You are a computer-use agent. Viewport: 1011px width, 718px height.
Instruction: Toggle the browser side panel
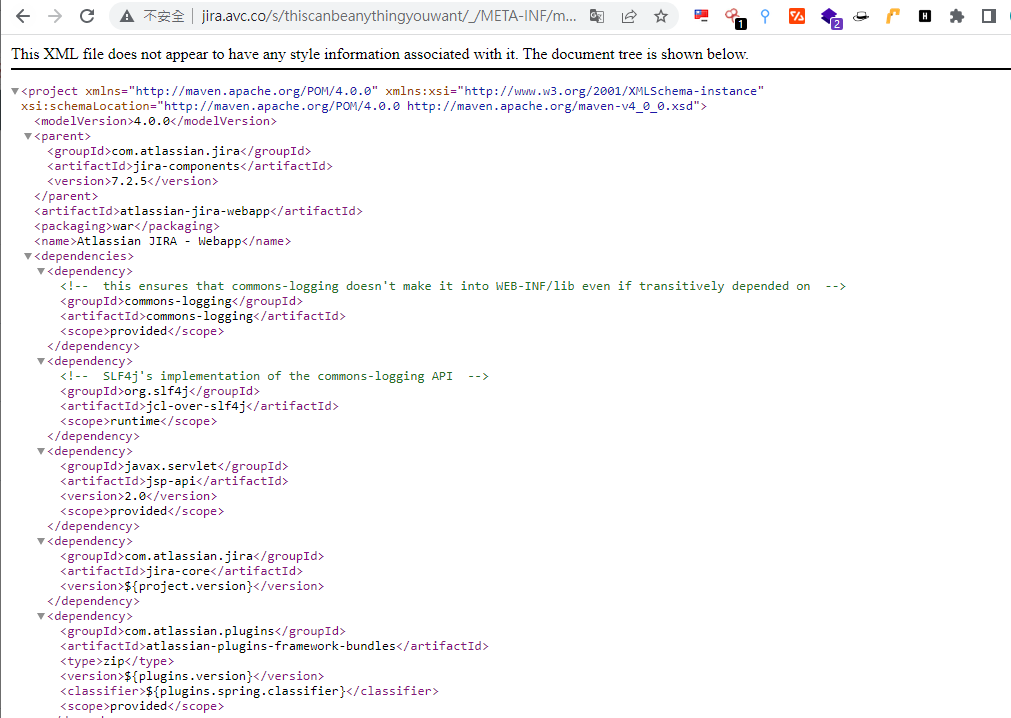tap(988, 16)
